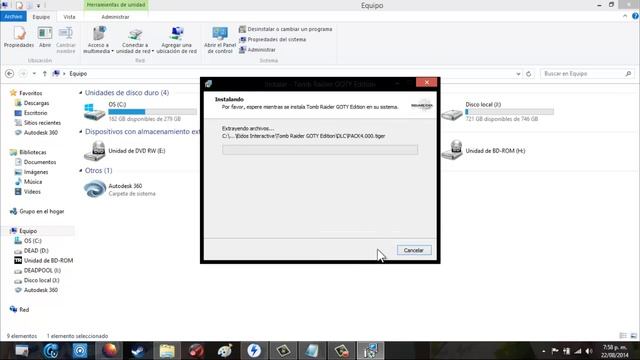Collapse Dispositivos con almacenamiento group
This screenshot has height=360, width=640.
coord(80,132)
